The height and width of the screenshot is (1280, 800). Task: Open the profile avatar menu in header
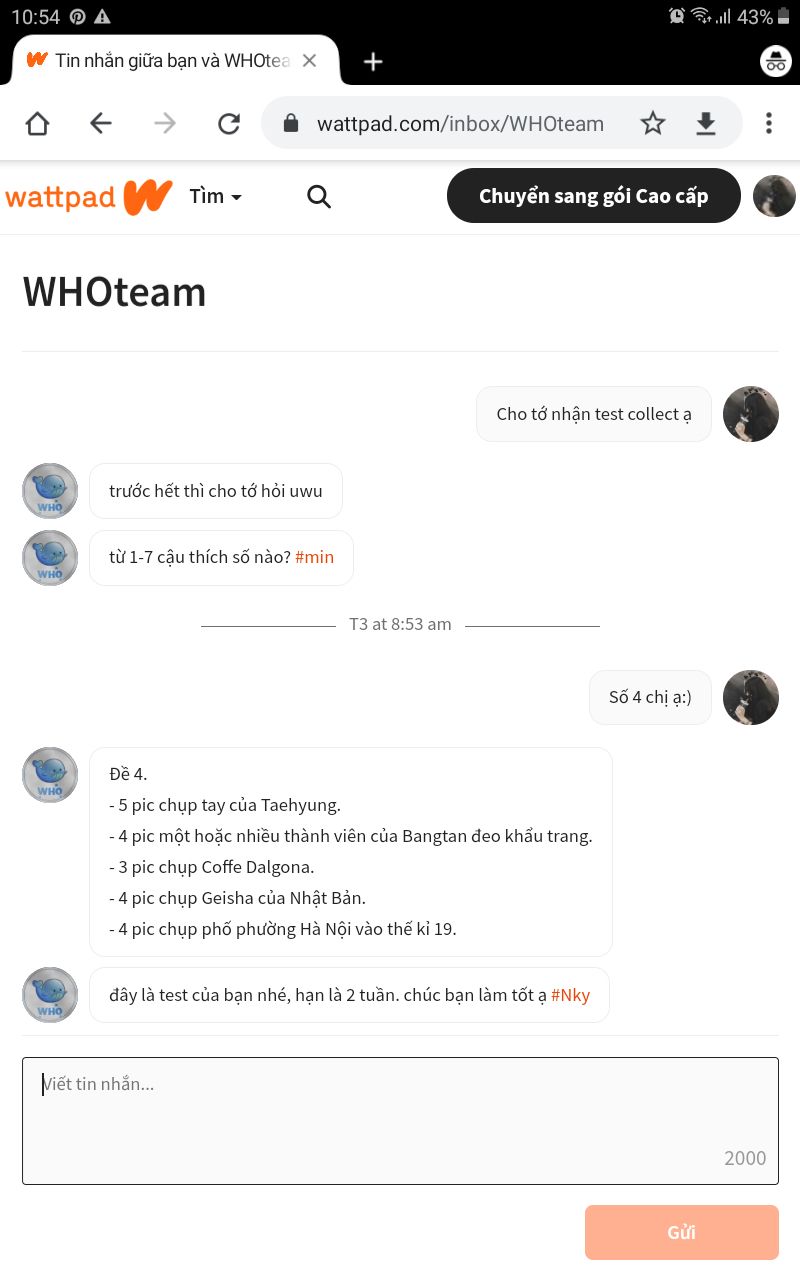pyautogui.click(x=774, y=196)
